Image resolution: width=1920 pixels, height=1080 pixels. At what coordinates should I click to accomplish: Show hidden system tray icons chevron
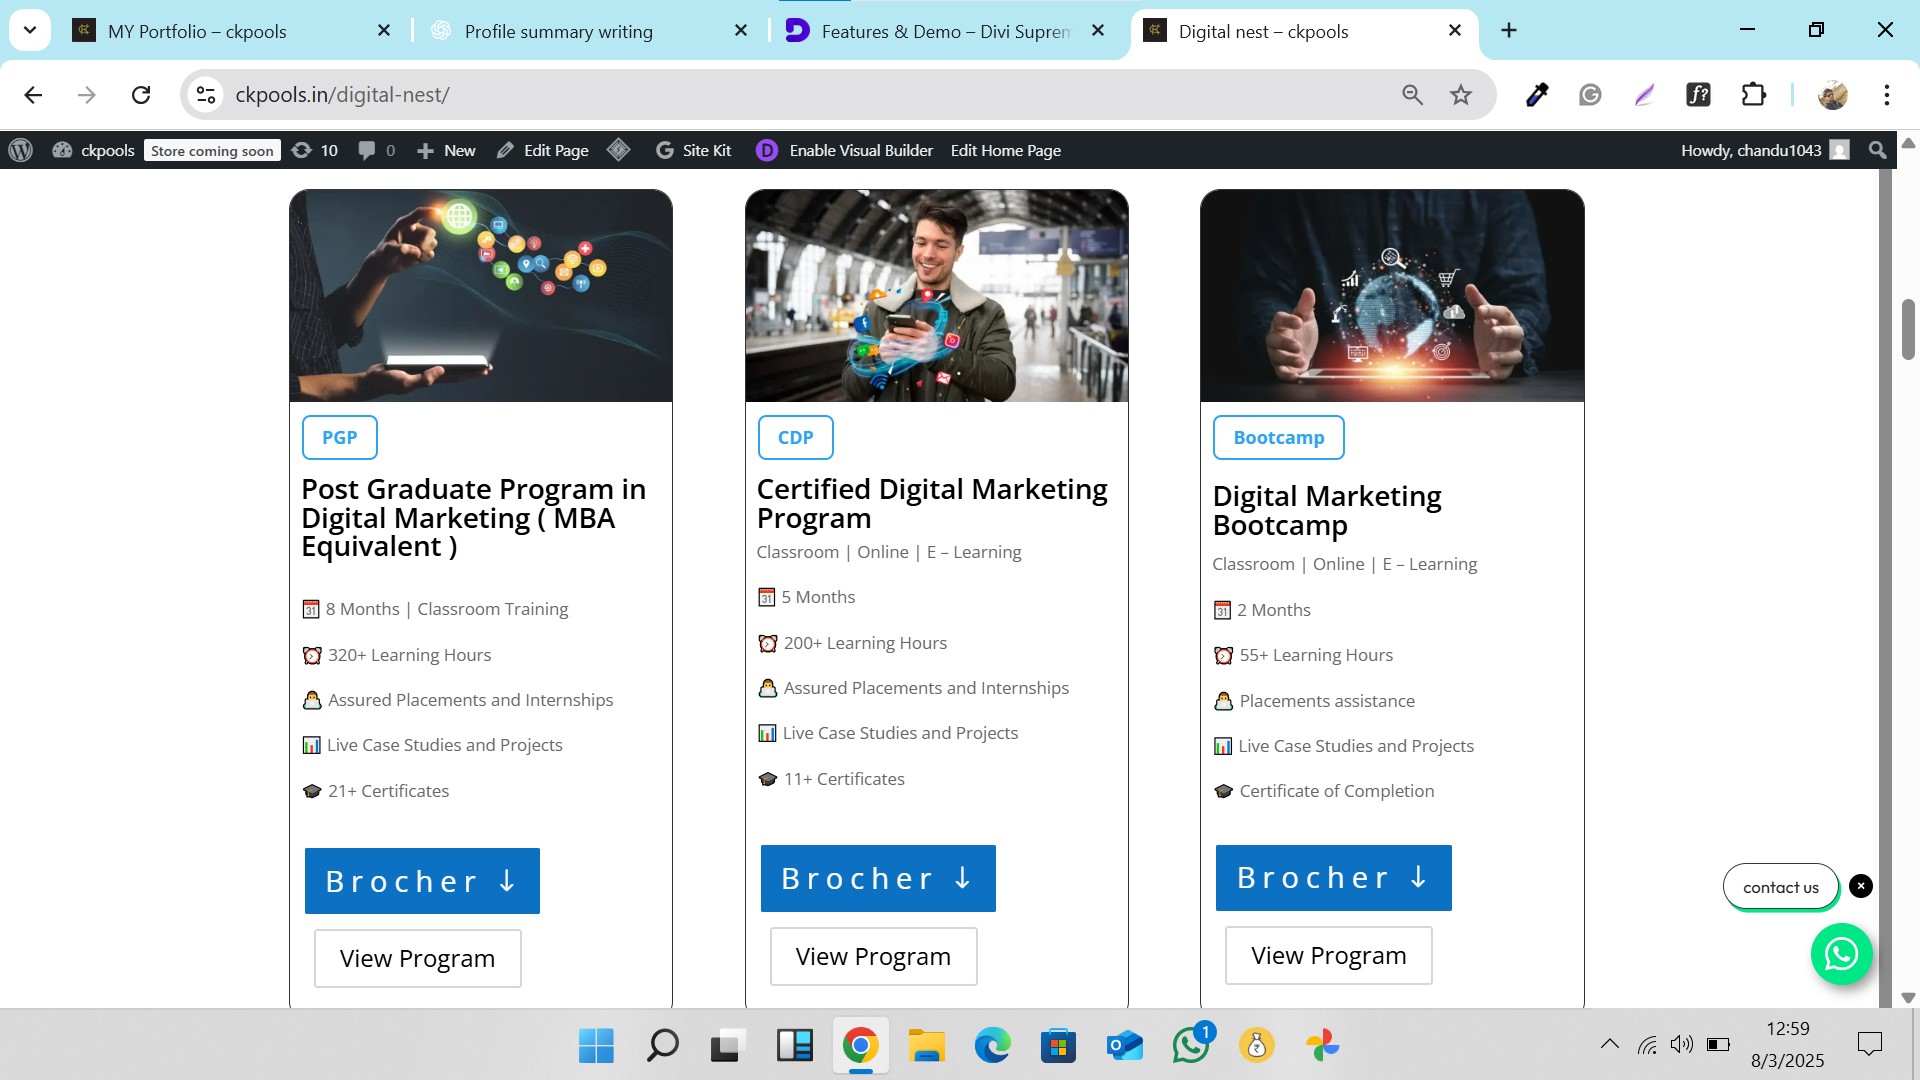pyautogui.click(x=1609, y=1044)
